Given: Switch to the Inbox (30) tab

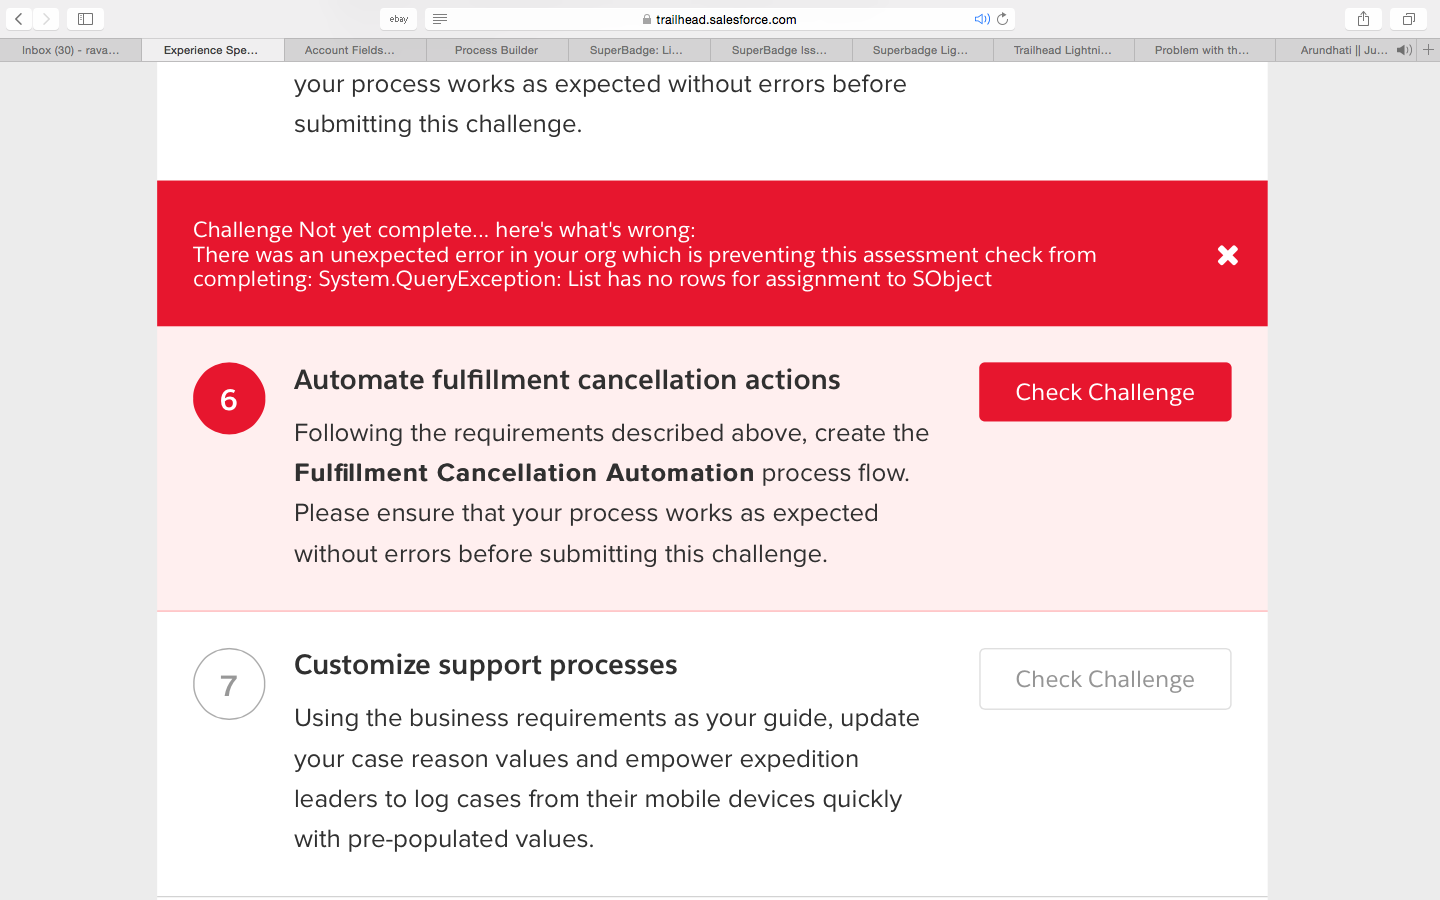Looking at the screenshot, I should point(71,50).
